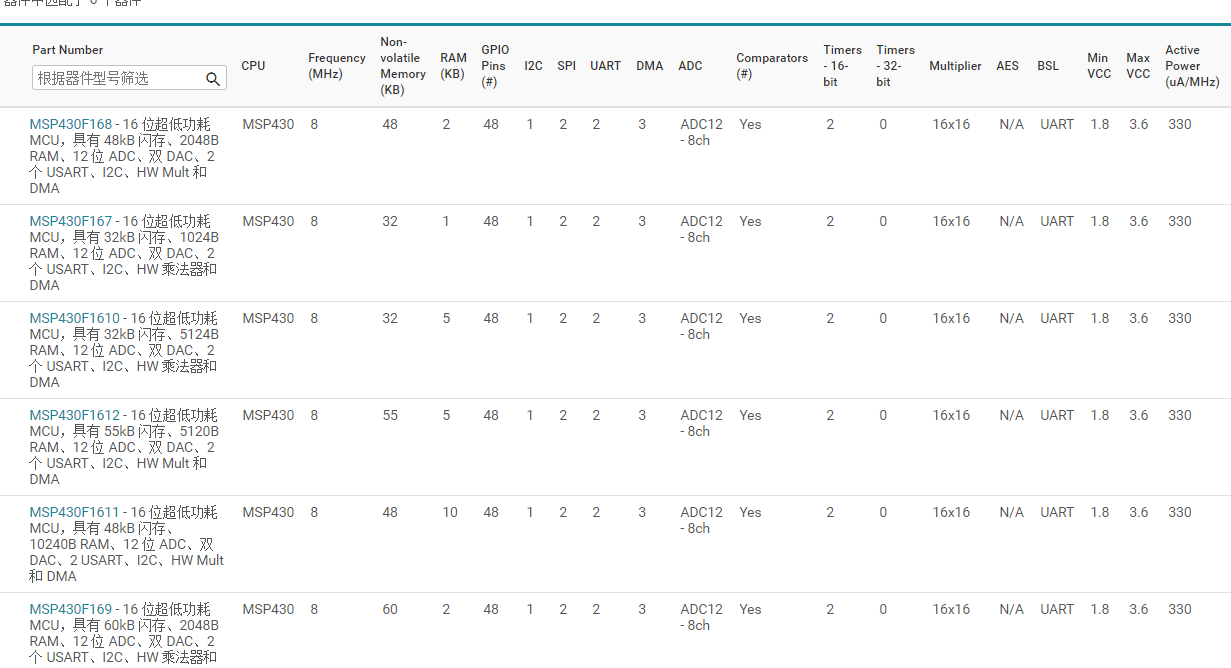Sort by RAM (KB) column header
The height and width of the screenshot is (668, 1231).
coord(452,66)
